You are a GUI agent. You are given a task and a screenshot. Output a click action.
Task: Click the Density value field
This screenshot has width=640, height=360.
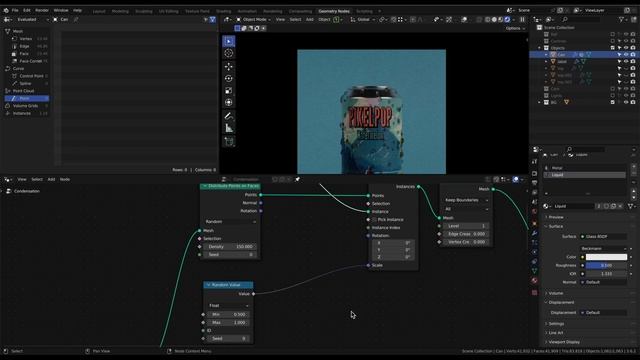pyautogui.click(x=231, y=247)
